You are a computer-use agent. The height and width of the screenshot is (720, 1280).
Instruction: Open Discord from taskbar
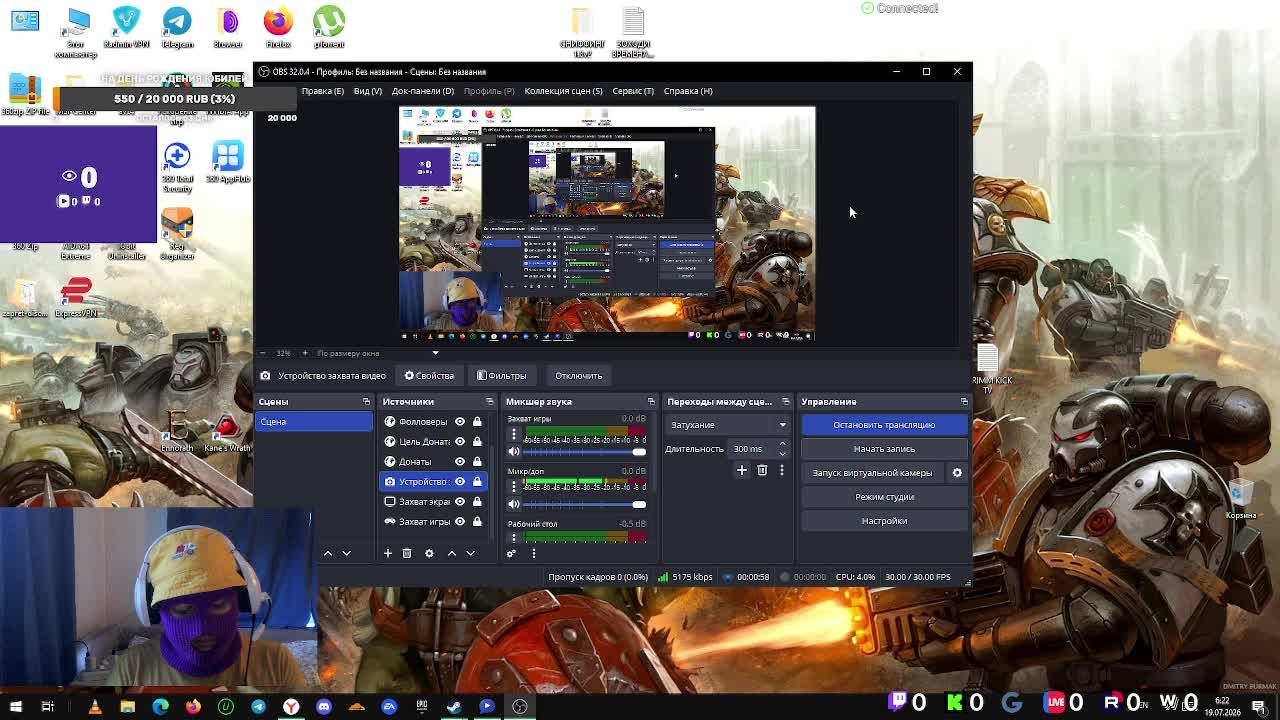324,707
